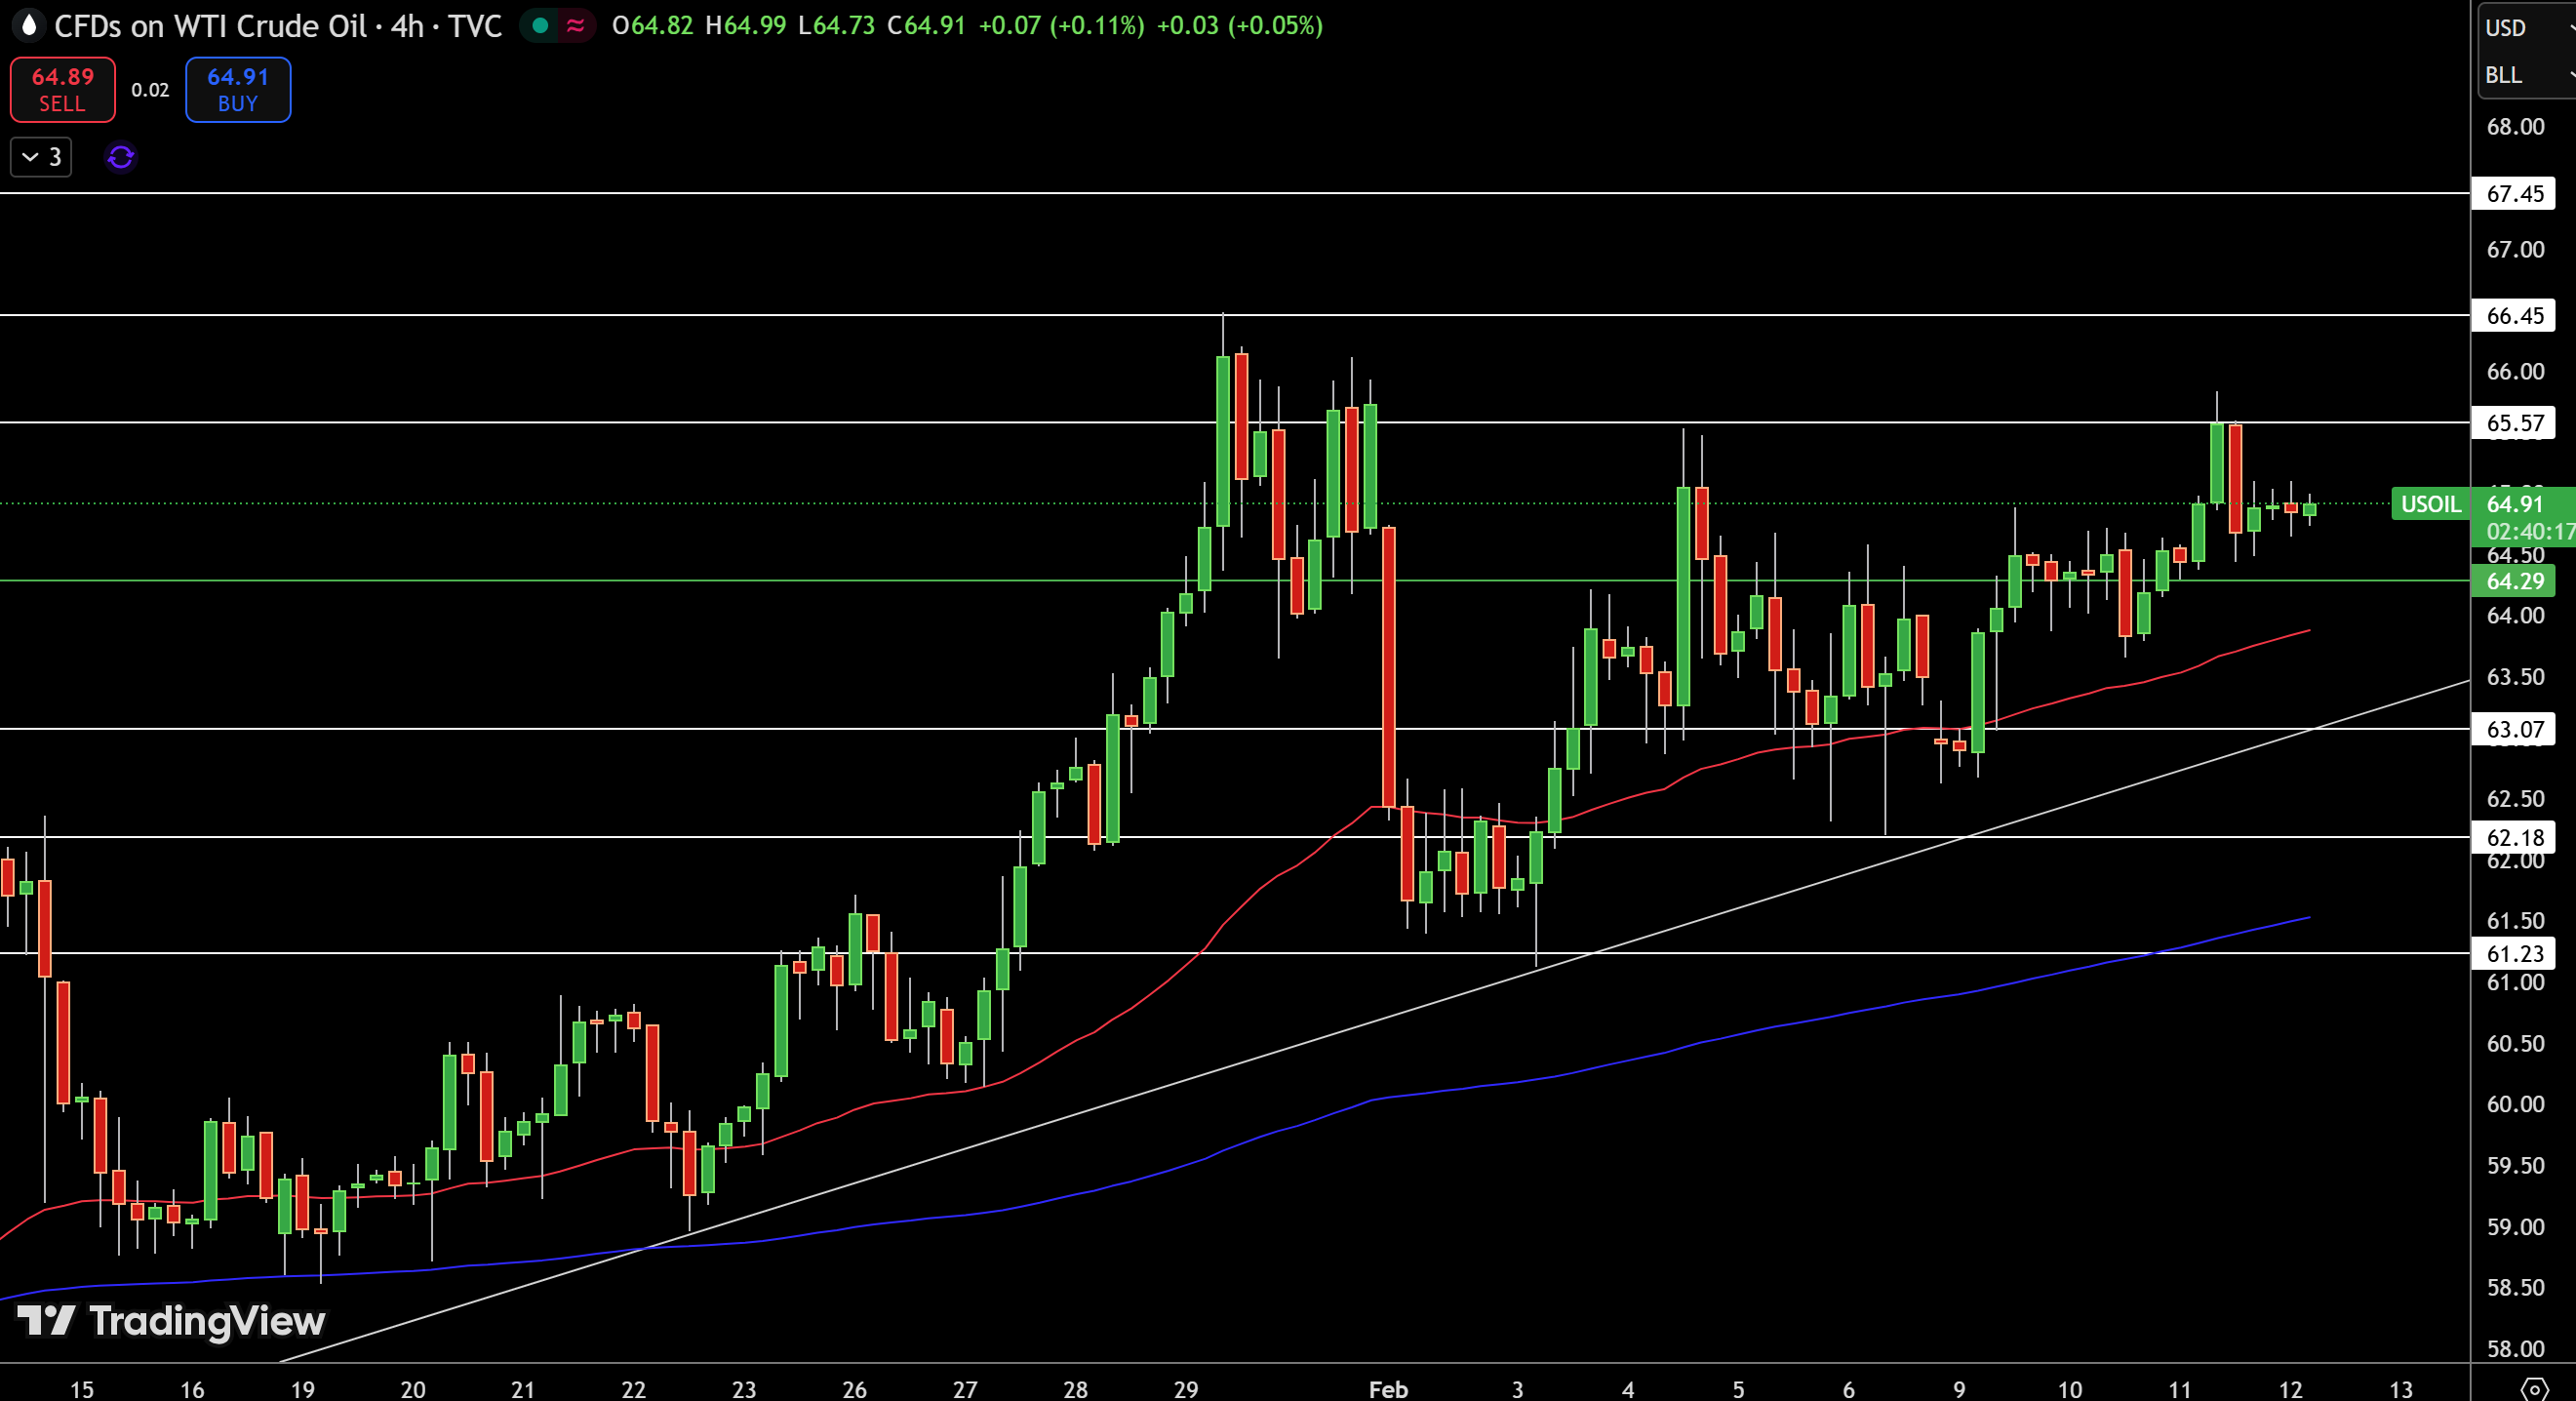Open chart settings gear icon at bottom right
This screenshot has height=1401, width=2576.
point(2533,1388)
